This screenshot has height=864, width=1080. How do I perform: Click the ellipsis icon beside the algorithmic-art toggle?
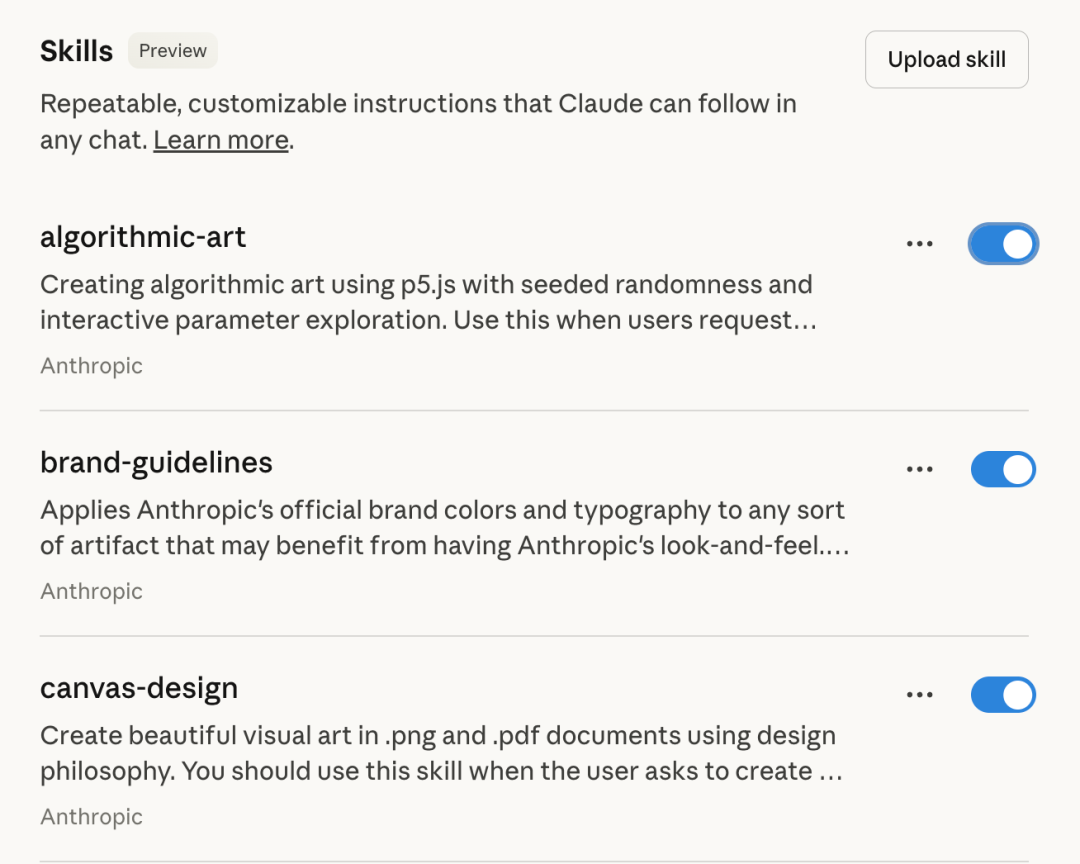pyautogui.click(x=919, y=243)
